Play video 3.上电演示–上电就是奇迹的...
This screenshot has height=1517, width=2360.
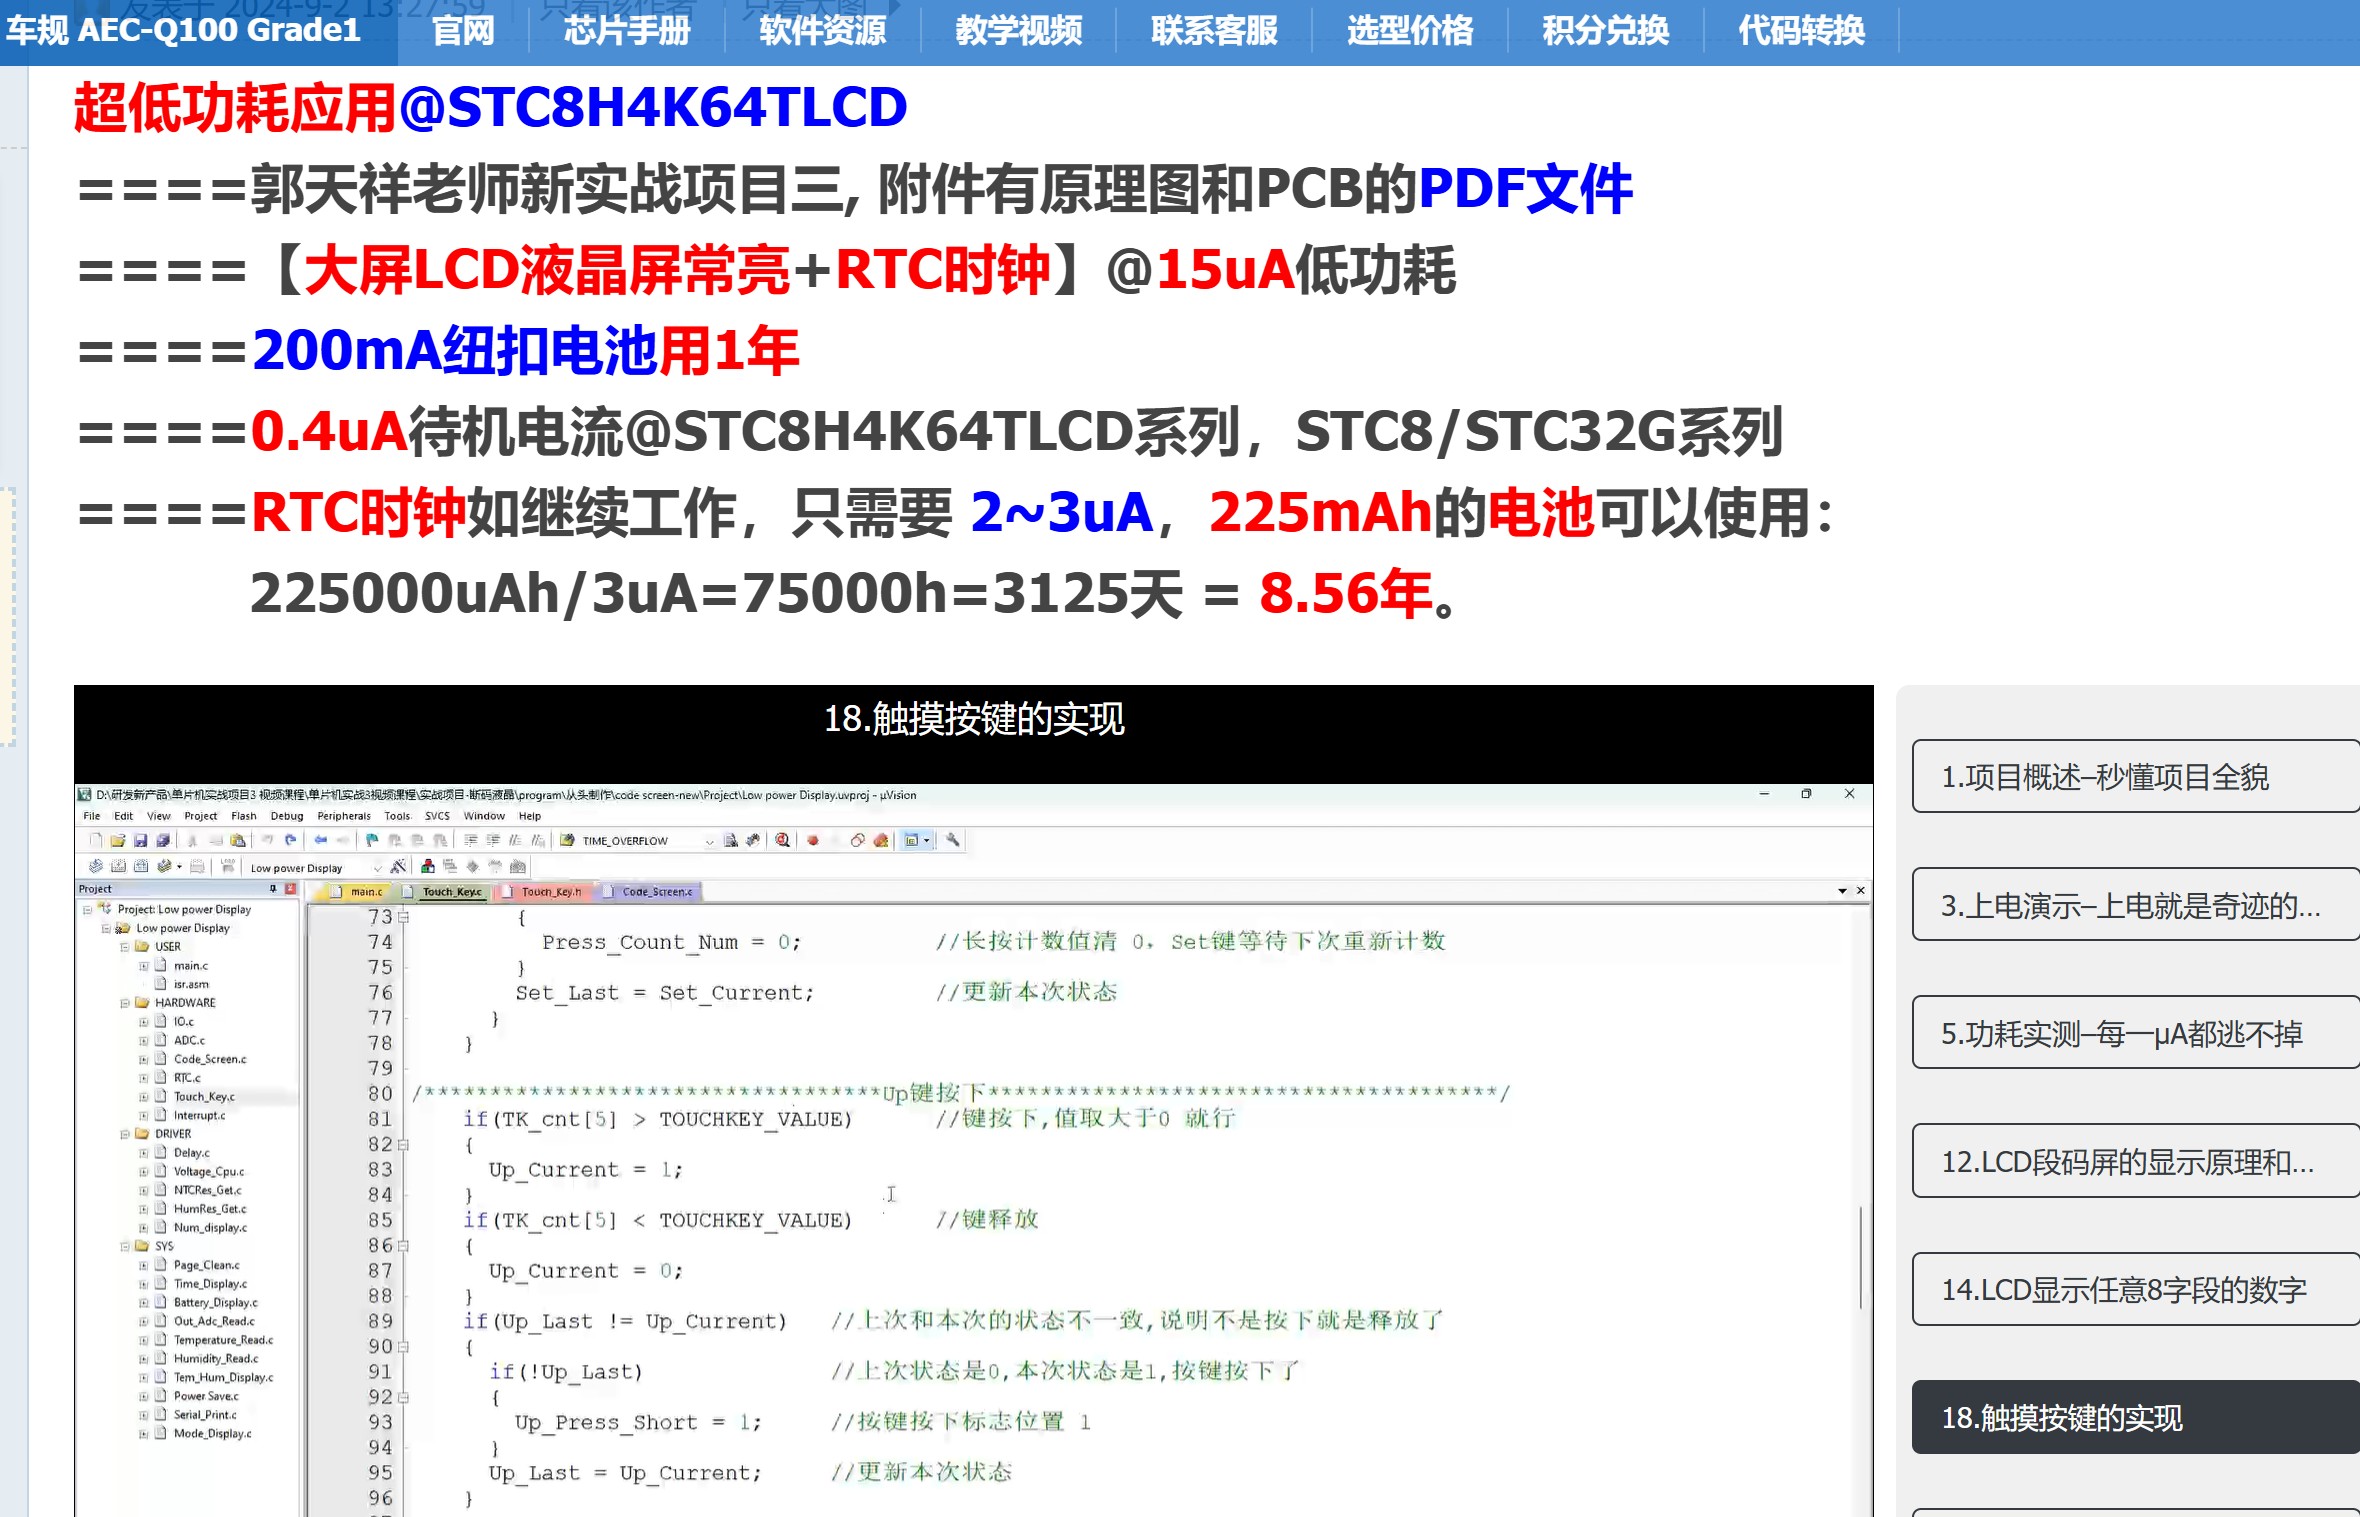(2136, 905)
